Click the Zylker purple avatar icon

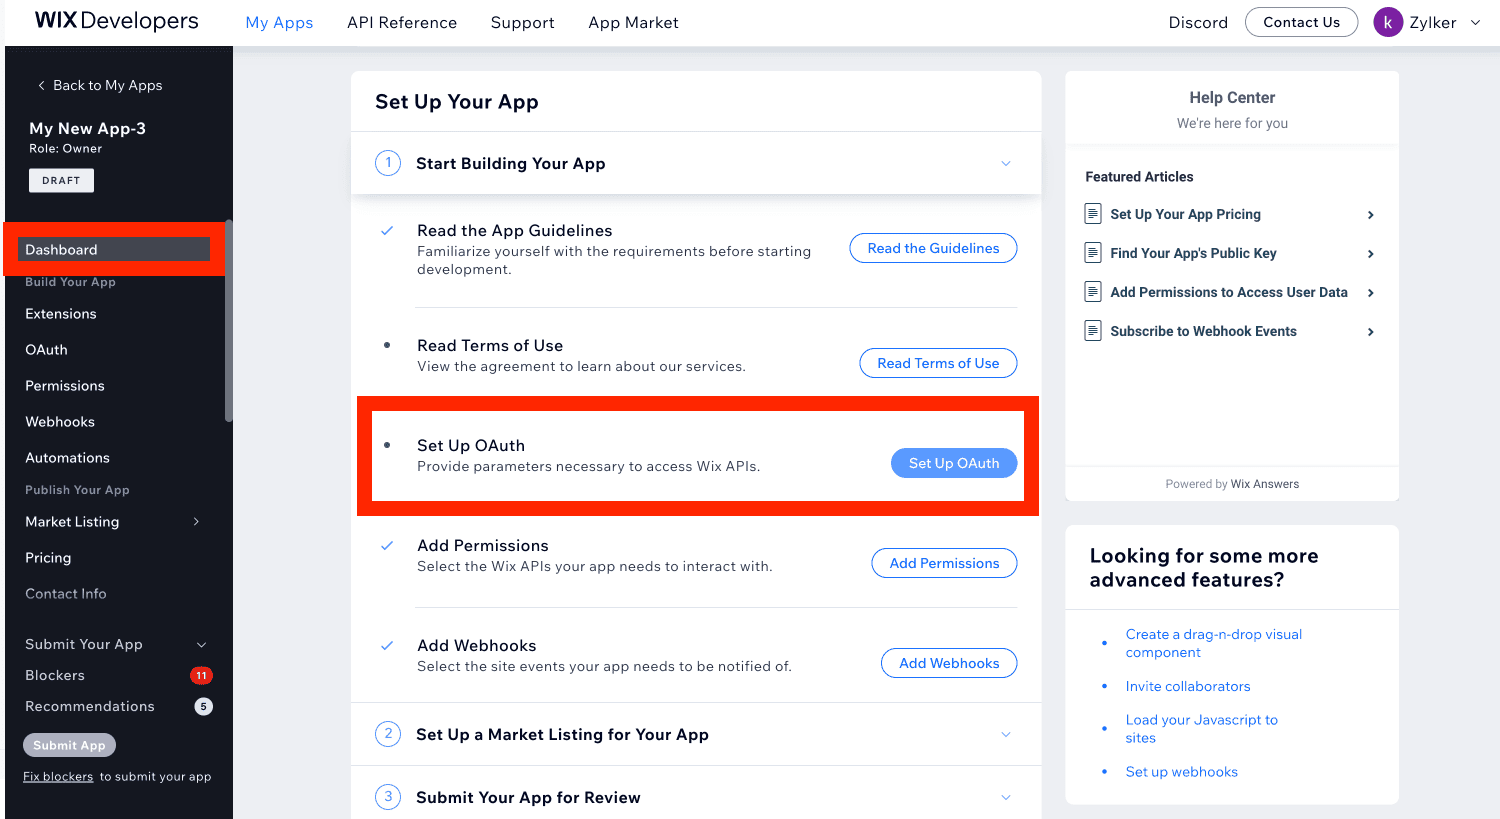pos(1388,22)
